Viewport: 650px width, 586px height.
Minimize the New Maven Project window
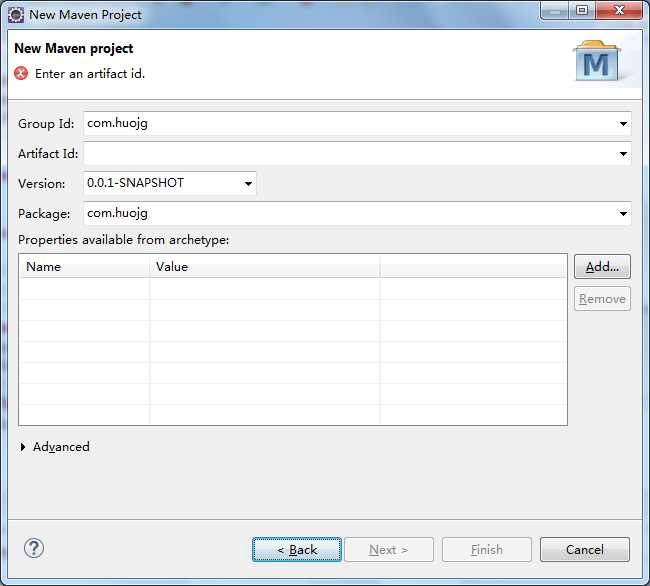[x=555, y=10]
